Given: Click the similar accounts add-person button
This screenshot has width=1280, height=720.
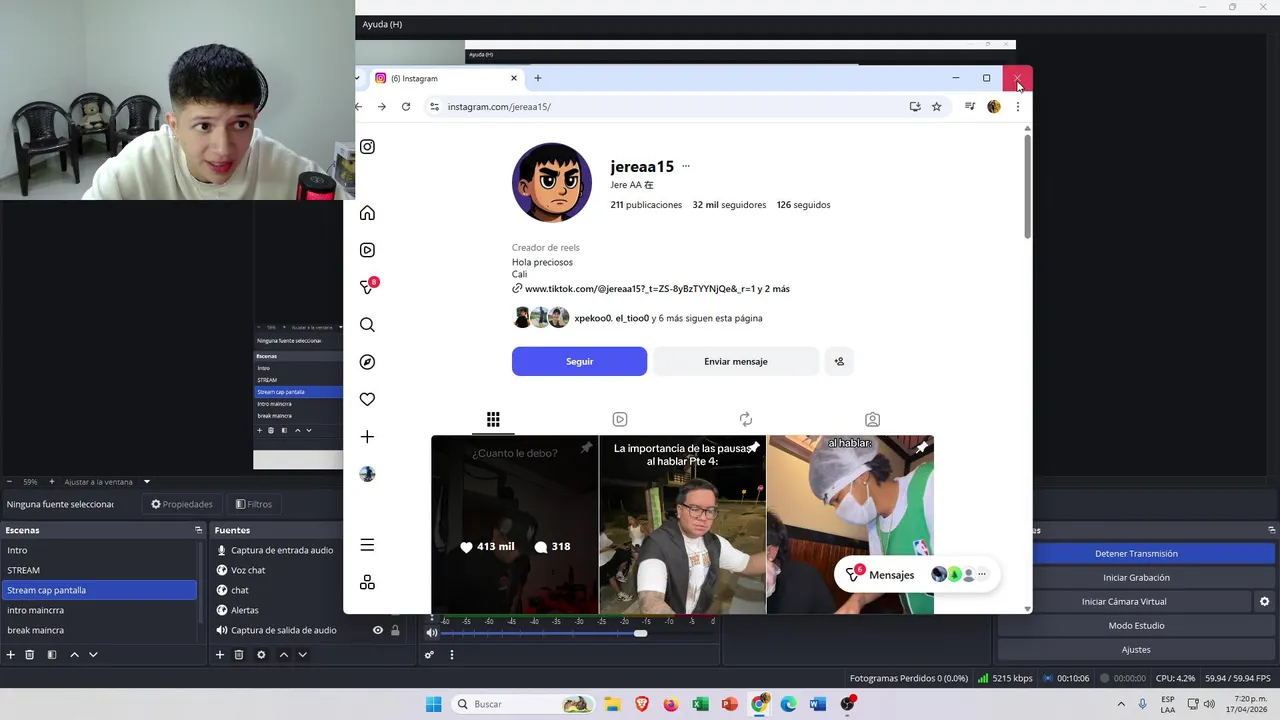Looking at the screenshot, I should click(x=839, y=361).
